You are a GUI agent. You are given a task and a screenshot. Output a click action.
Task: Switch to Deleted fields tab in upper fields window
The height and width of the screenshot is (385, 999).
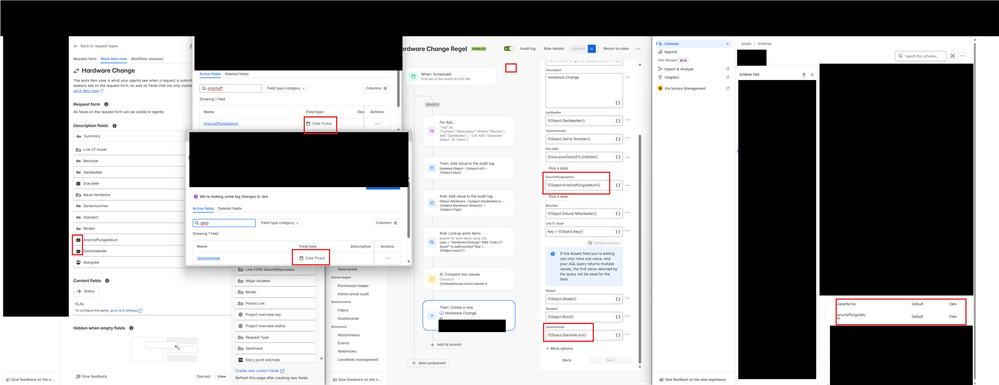point(236,74)
